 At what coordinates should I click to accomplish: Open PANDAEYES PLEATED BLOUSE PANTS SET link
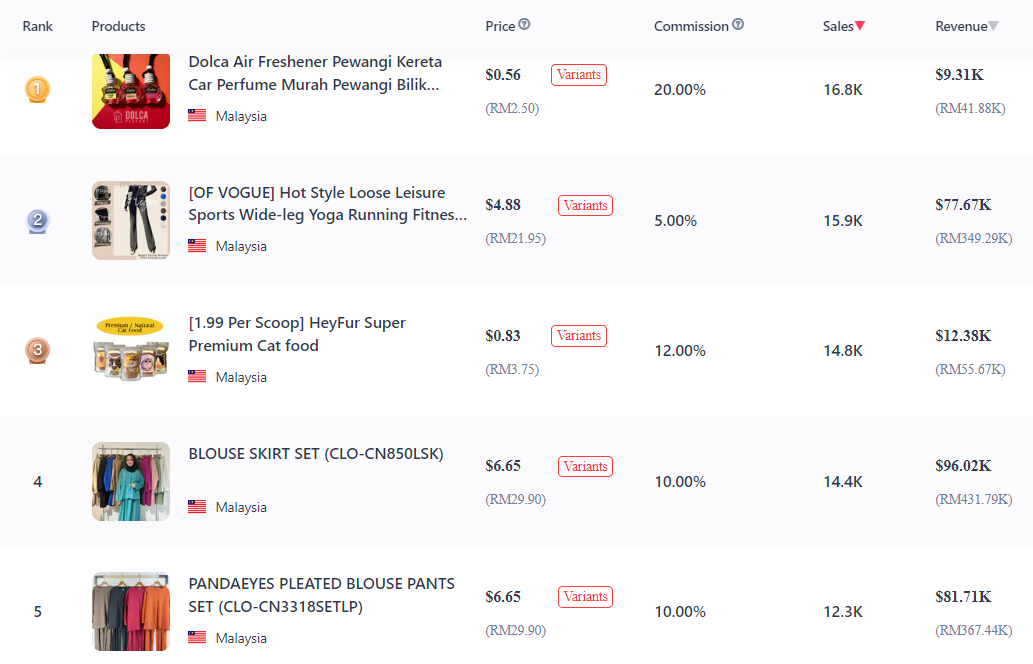point(321,595)
